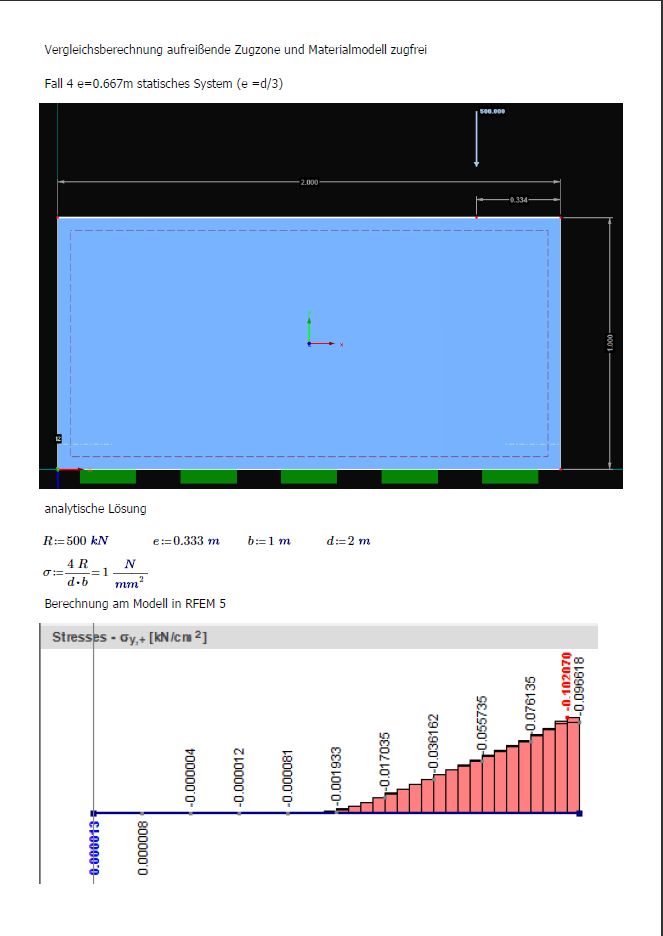Click the stress value -0.000004
Viewport: 663px width, 936px height.
coord(190,777)
